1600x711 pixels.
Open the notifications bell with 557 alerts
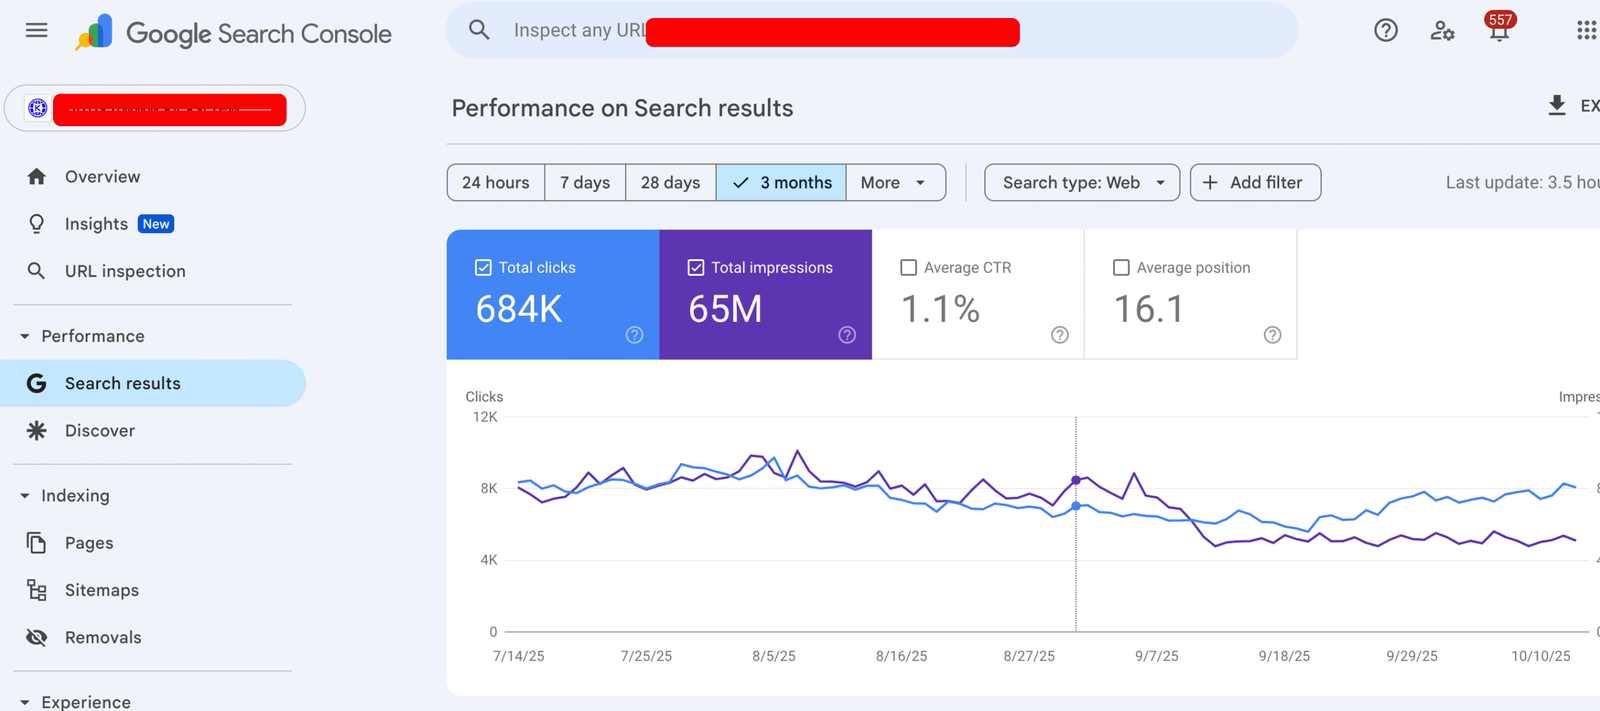point(1498,30)
